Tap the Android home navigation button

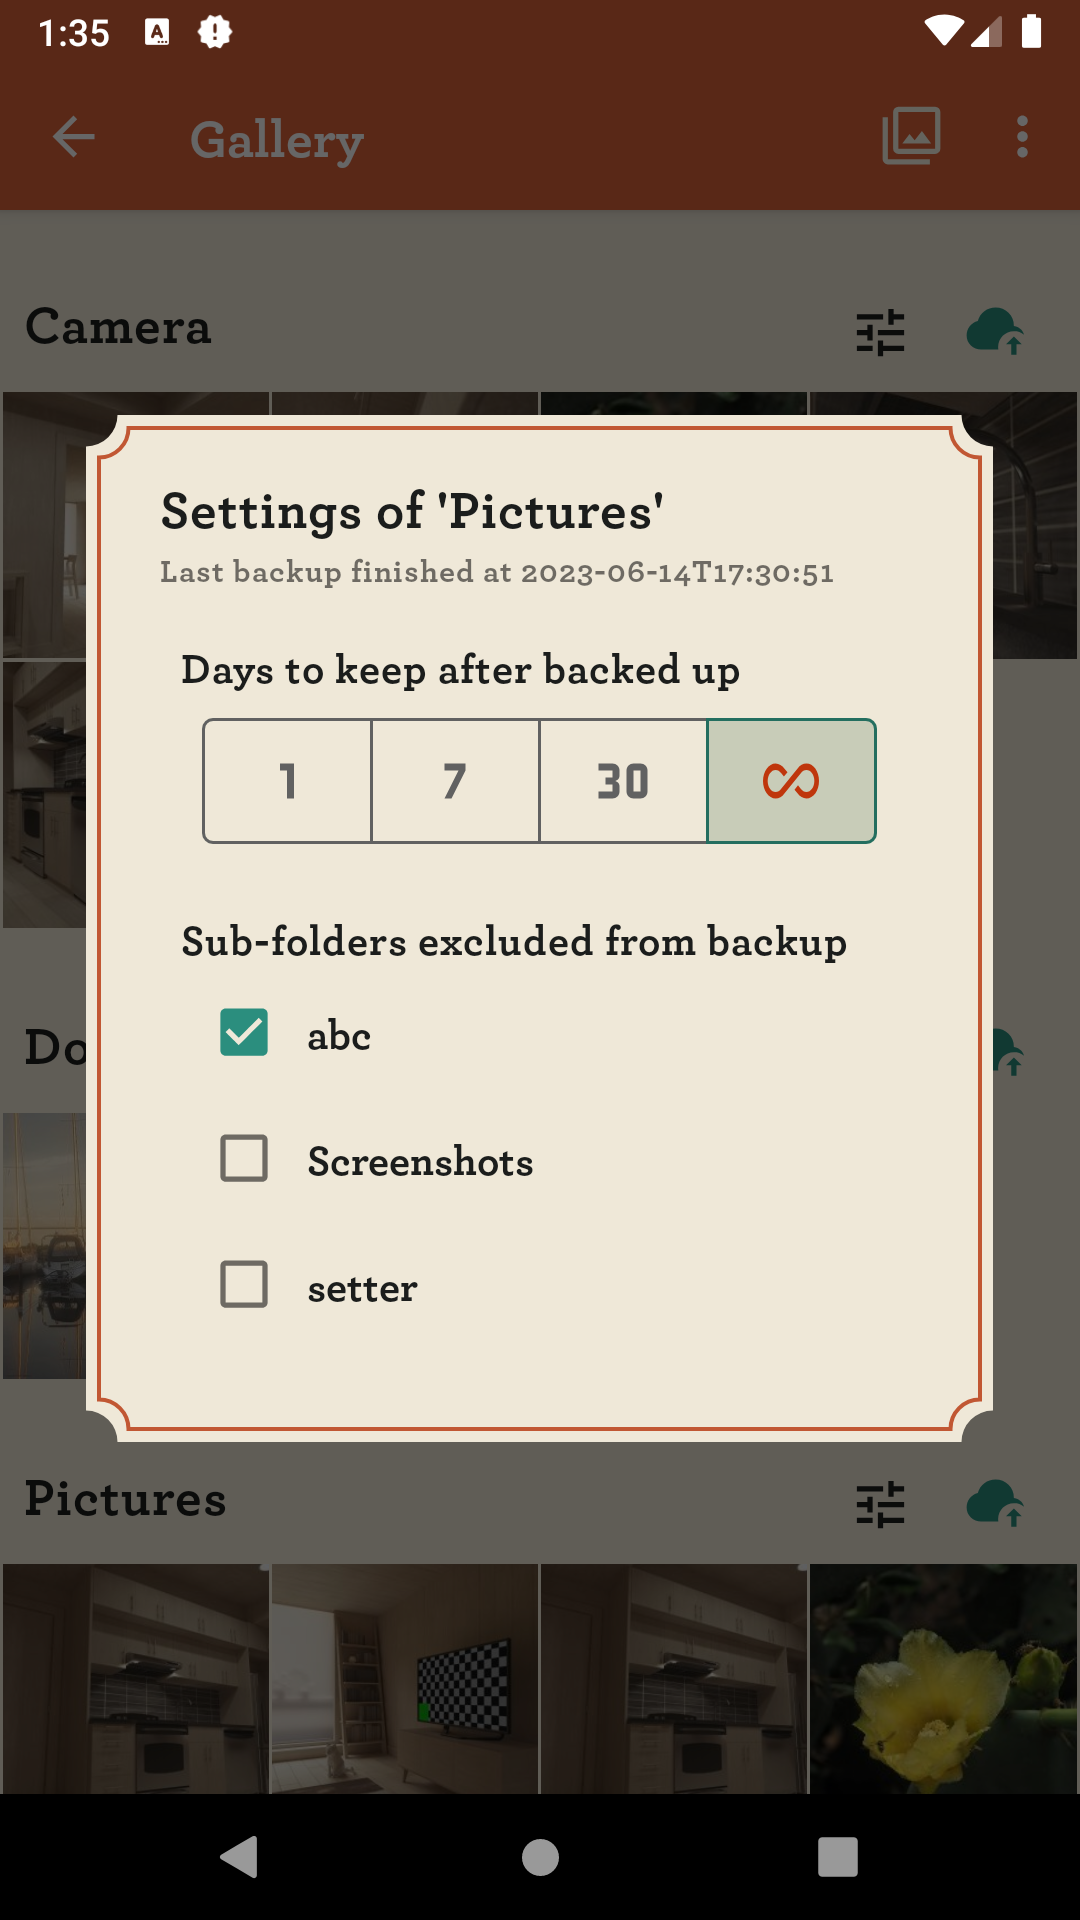(540, 1857)
